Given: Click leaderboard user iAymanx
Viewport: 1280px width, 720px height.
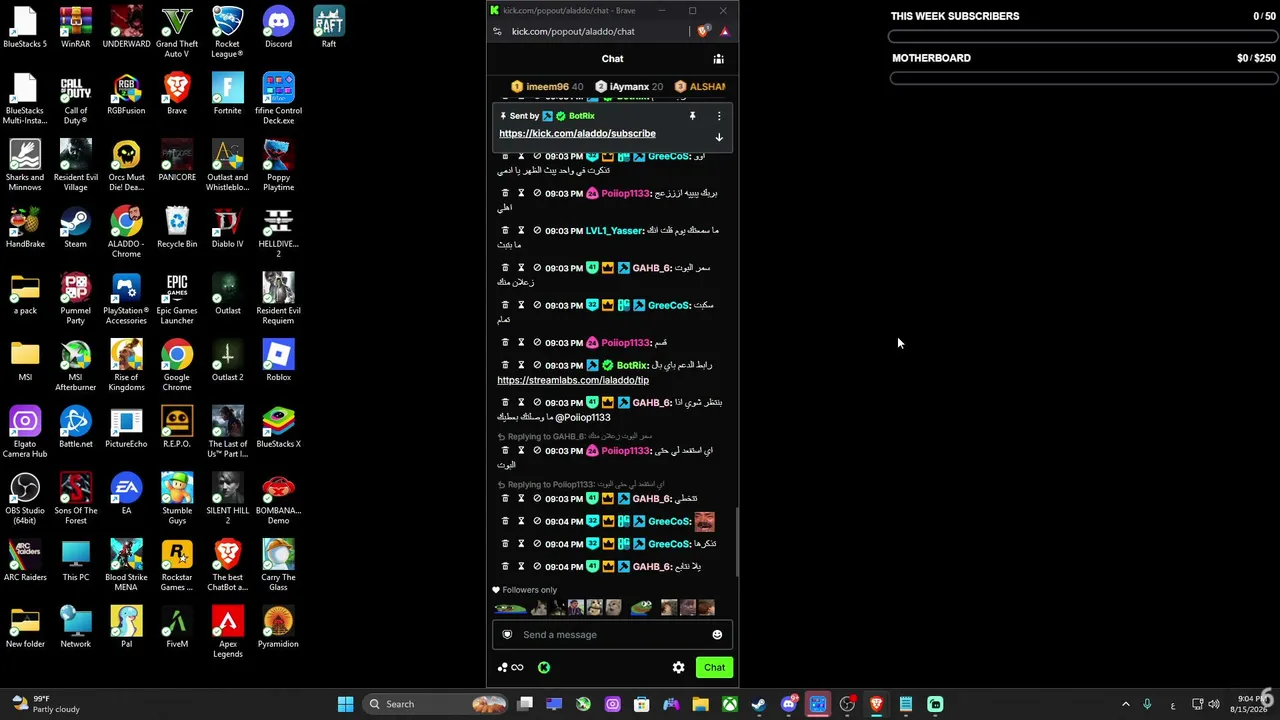Looking at the screenshot, I should click(629, 87).
